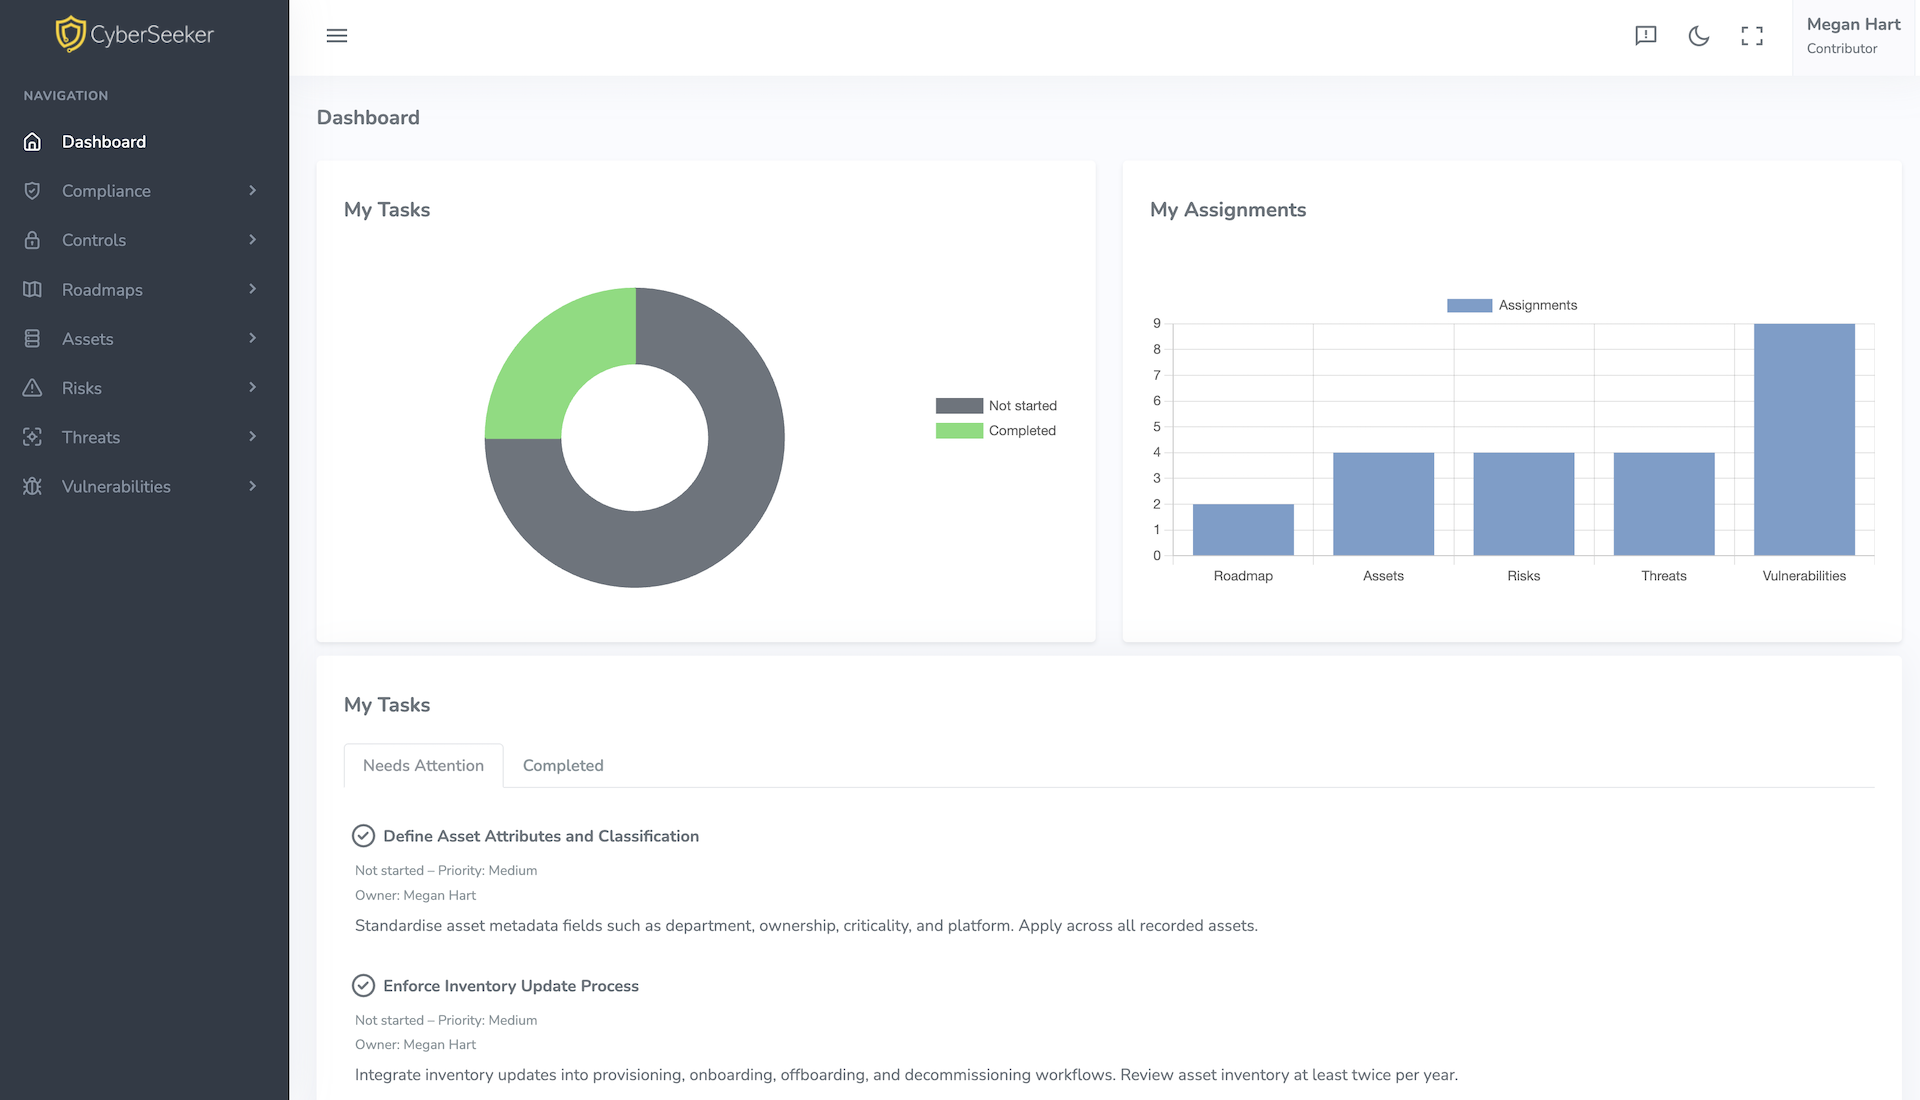Click the Vulnerabilities bar in chart
1920x1100 pixels.
pyautogui.click(x=1803, y=440)
